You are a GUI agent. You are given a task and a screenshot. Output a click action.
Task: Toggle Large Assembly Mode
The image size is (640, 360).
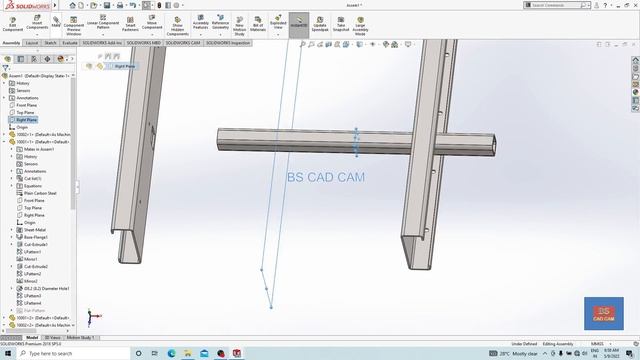point(360,26)
